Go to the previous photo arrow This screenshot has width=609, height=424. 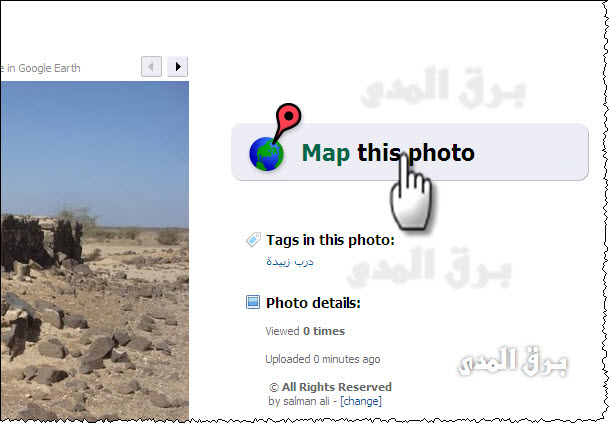(151, 66)
